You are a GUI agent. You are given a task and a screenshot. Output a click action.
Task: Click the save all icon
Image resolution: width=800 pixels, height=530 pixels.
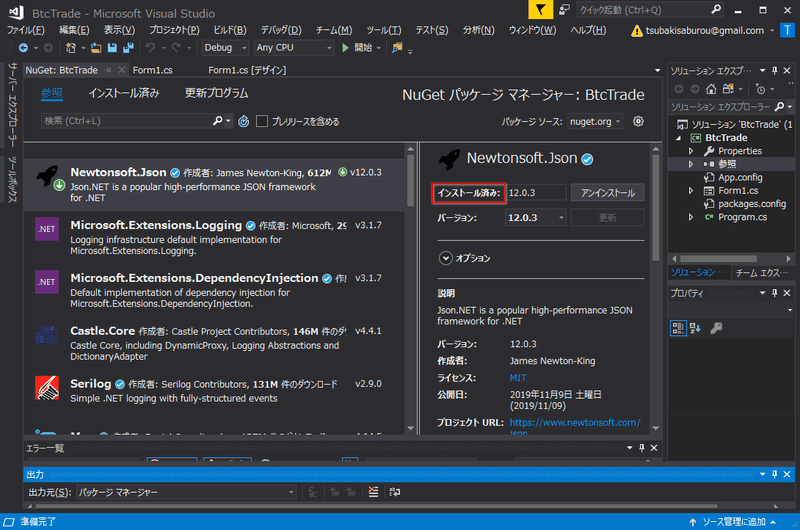tap(128, 47)
